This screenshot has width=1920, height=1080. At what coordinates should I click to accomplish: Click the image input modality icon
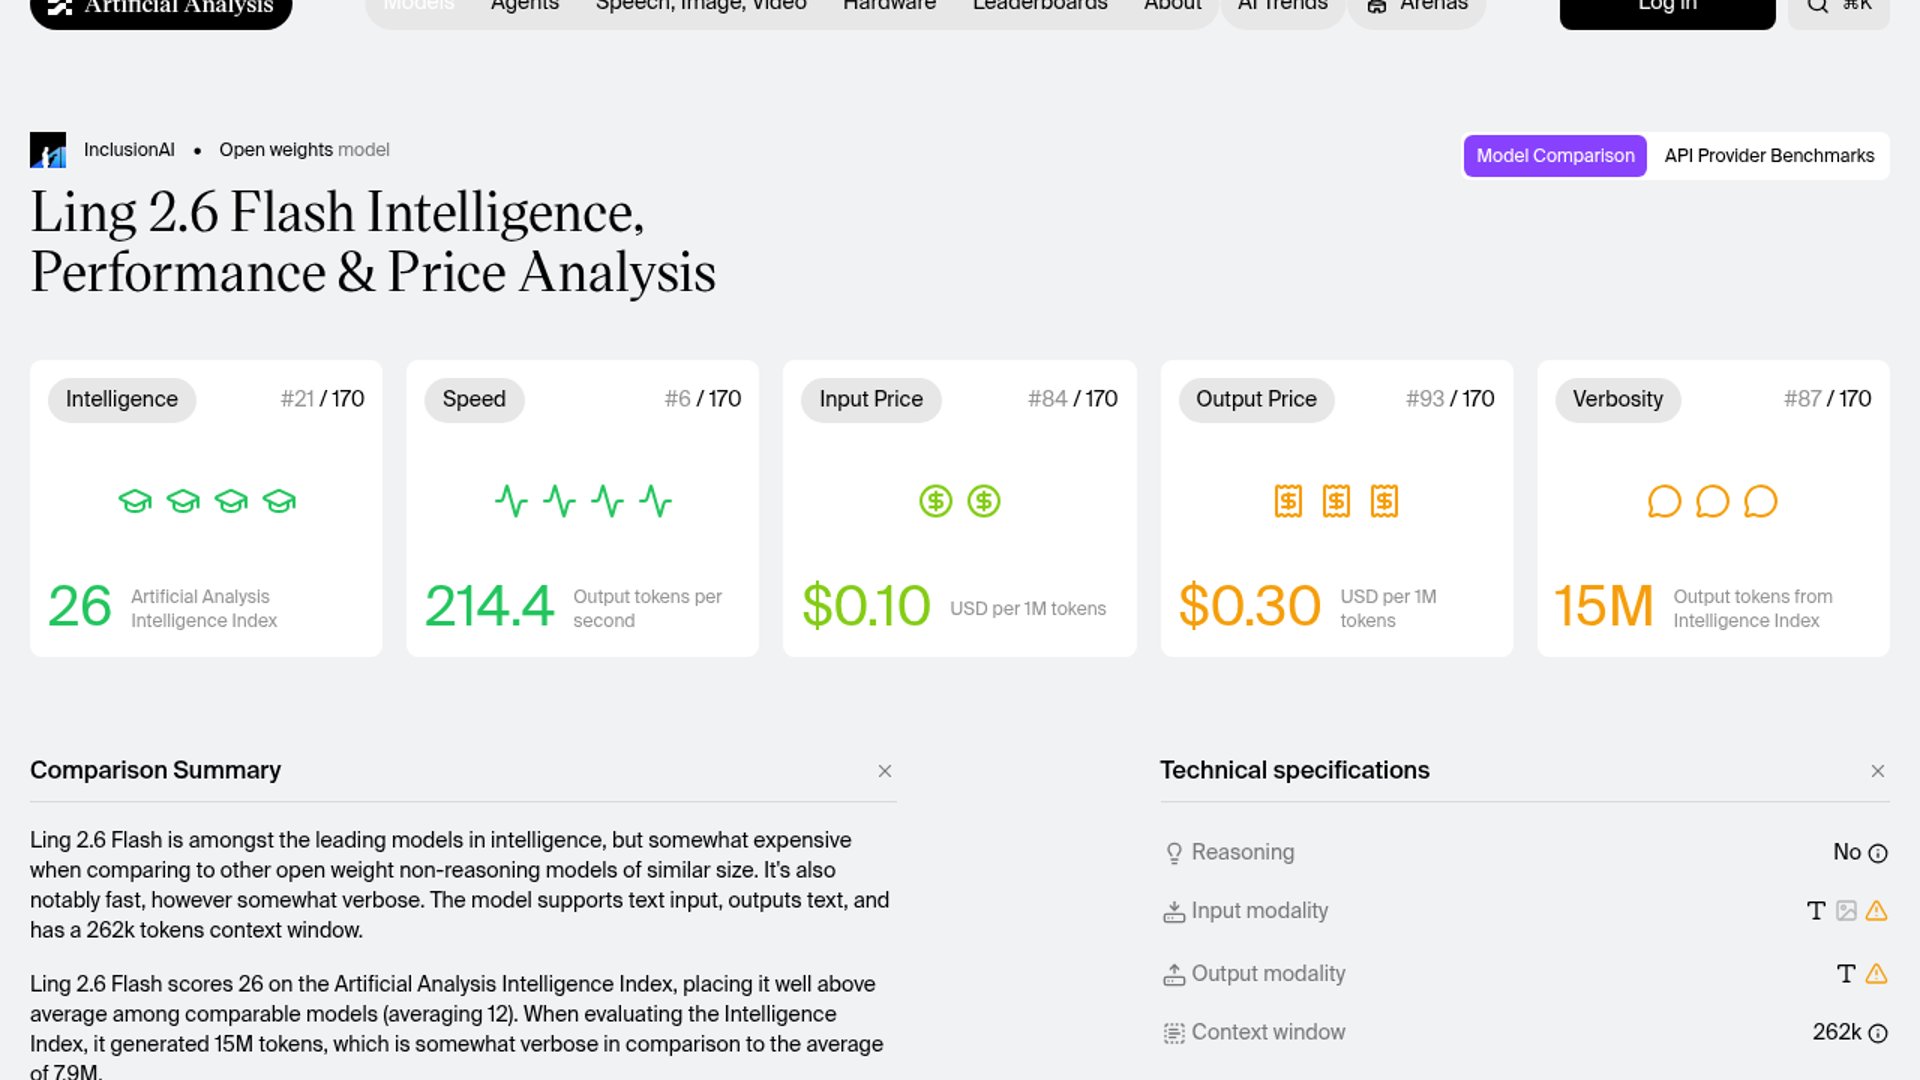click(1846, 911)
